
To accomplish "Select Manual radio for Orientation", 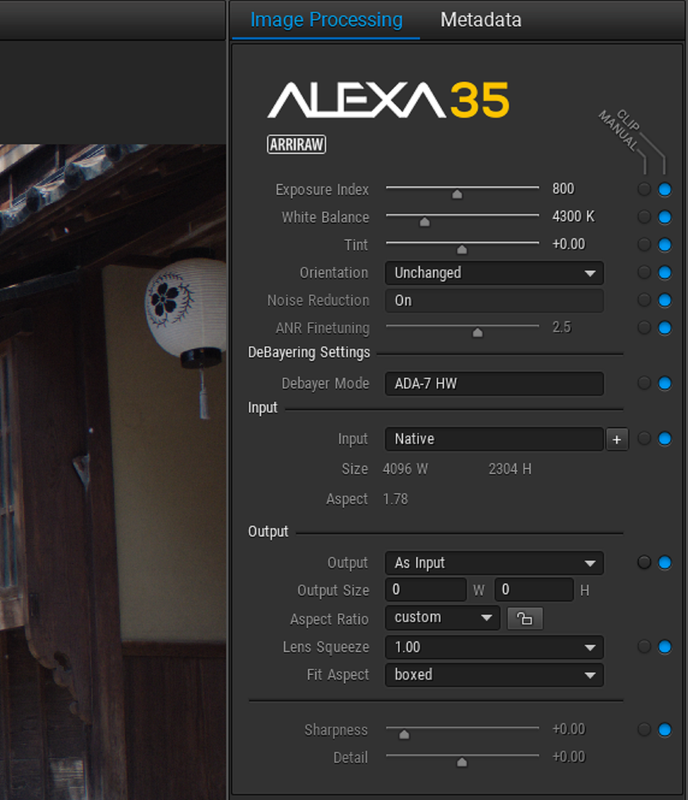I will [x=644, y=272].
